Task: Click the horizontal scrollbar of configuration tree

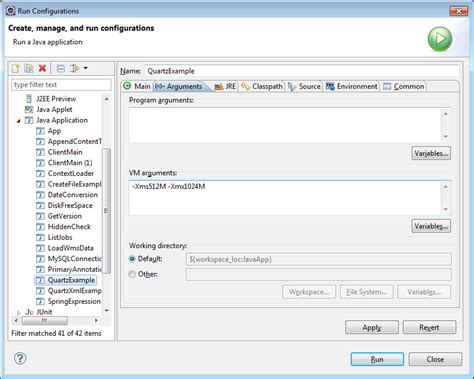Action: (56, 321)
